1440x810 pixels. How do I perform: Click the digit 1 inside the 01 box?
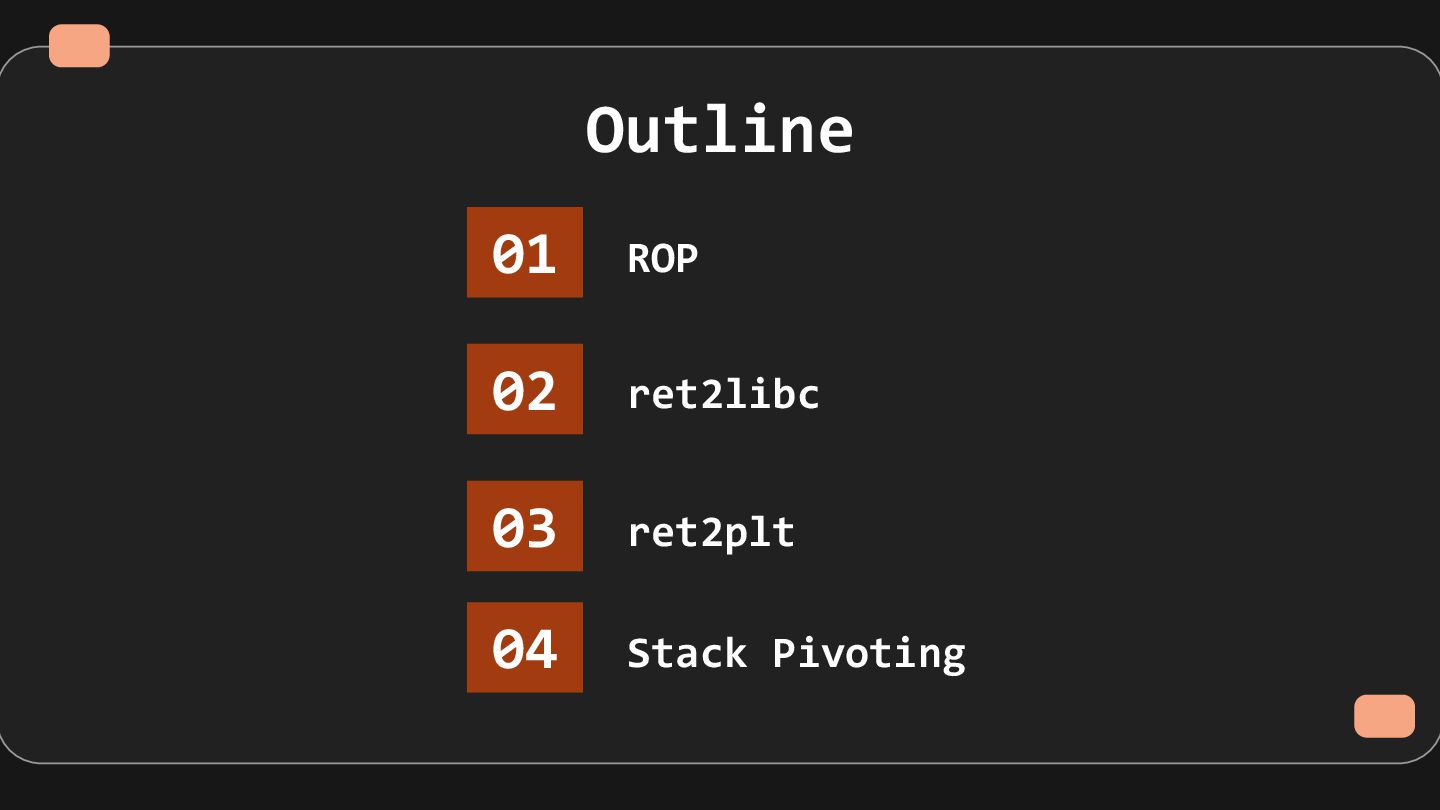[x=541, y=254]
